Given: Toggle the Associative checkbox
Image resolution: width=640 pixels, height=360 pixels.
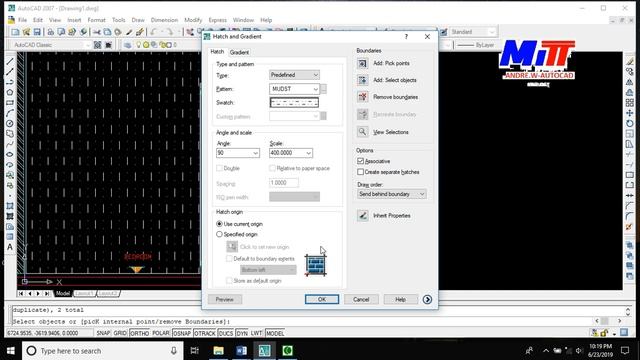Looking at the screenshot, I should tap(360, 161).
